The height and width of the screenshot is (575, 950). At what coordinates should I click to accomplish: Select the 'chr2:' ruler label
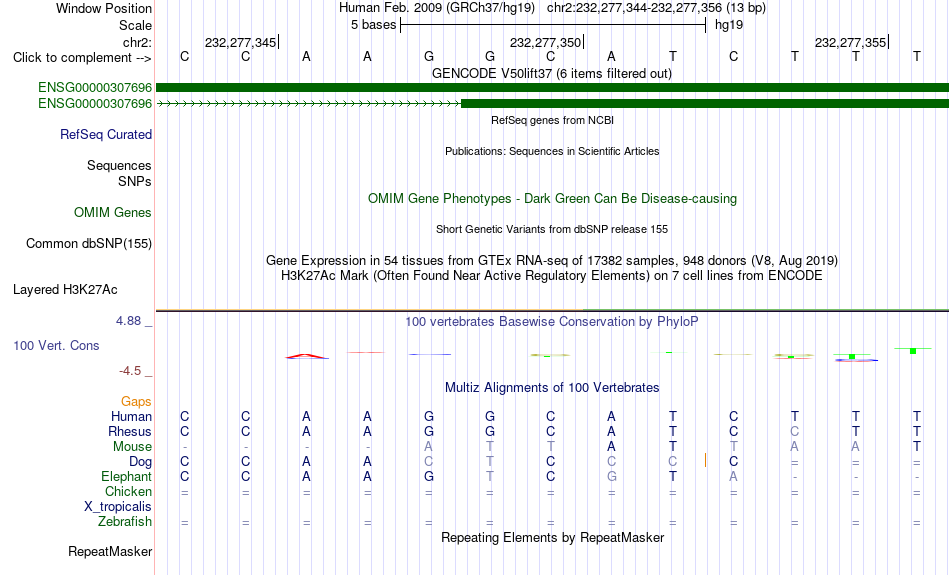138,42
